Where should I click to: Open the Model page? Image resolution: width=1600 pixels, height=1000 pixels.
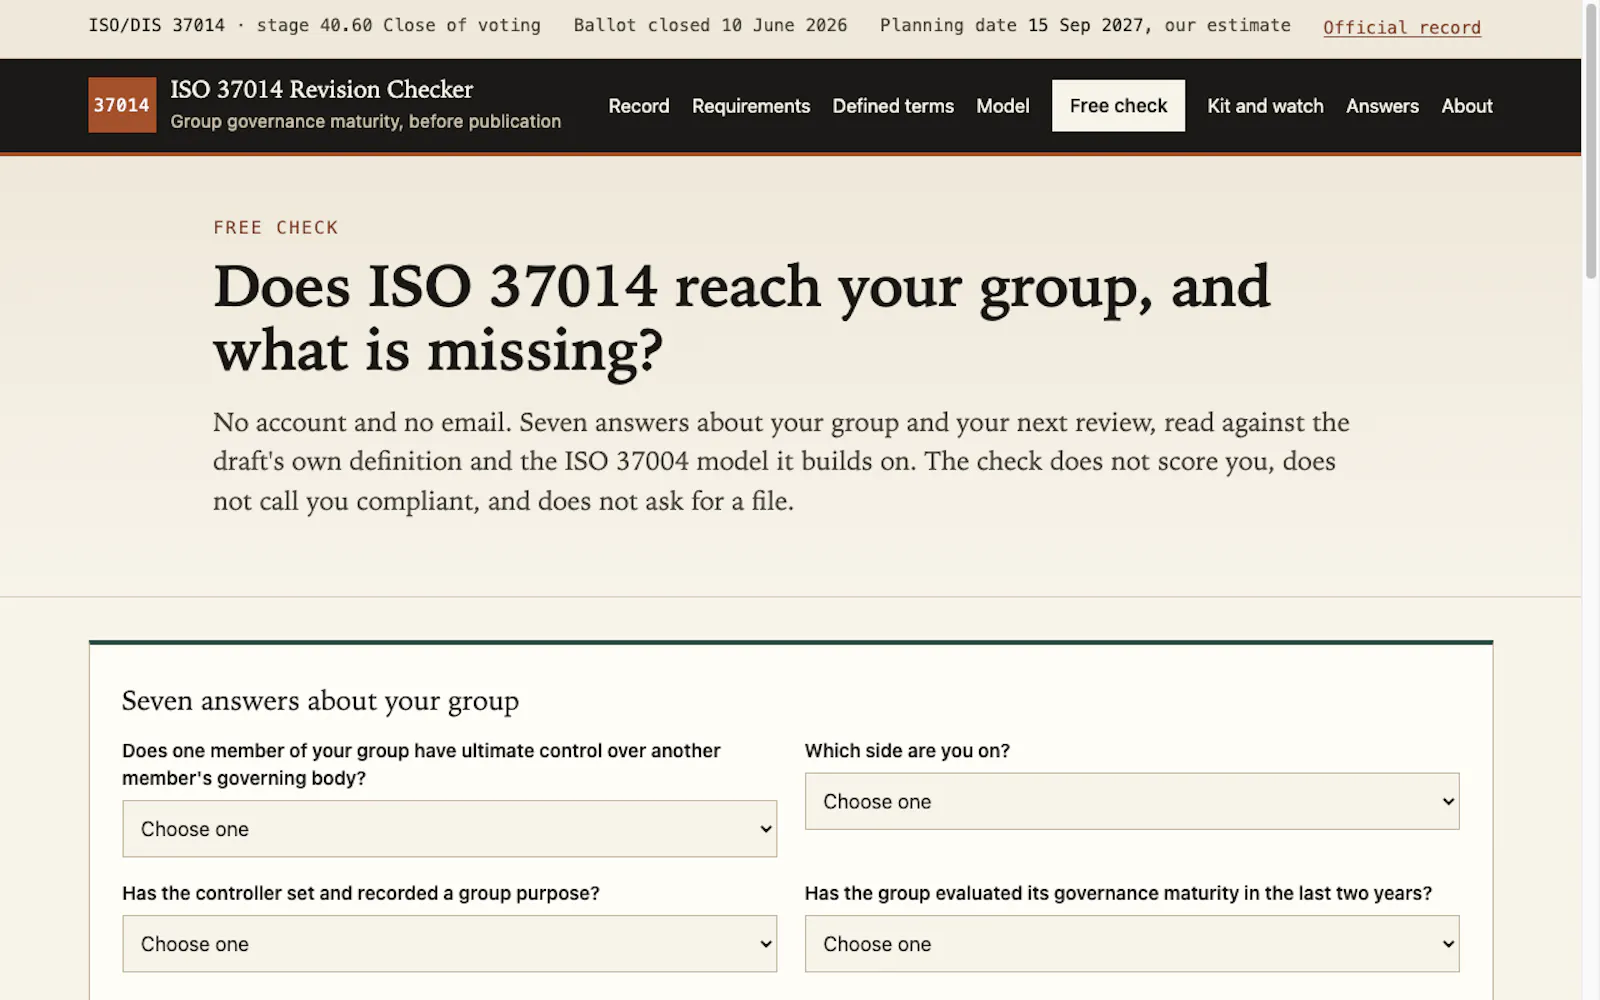point(1002,106)
